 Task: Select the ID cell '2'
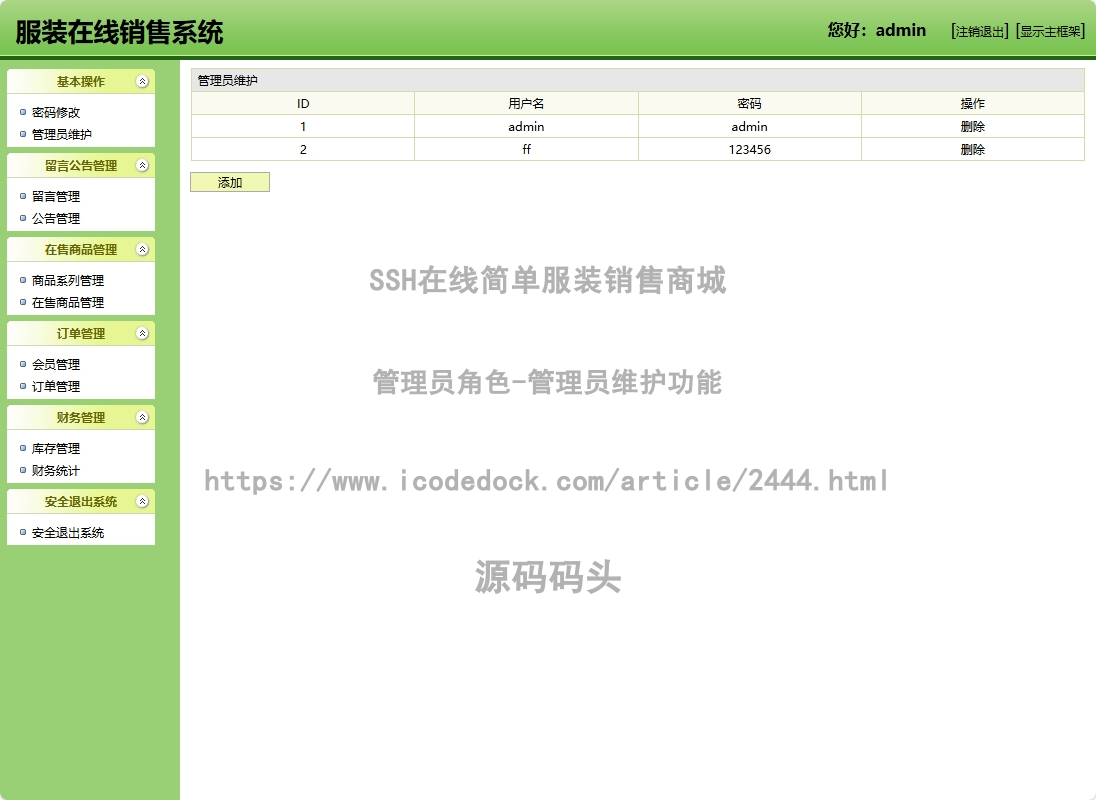[303, 150]
